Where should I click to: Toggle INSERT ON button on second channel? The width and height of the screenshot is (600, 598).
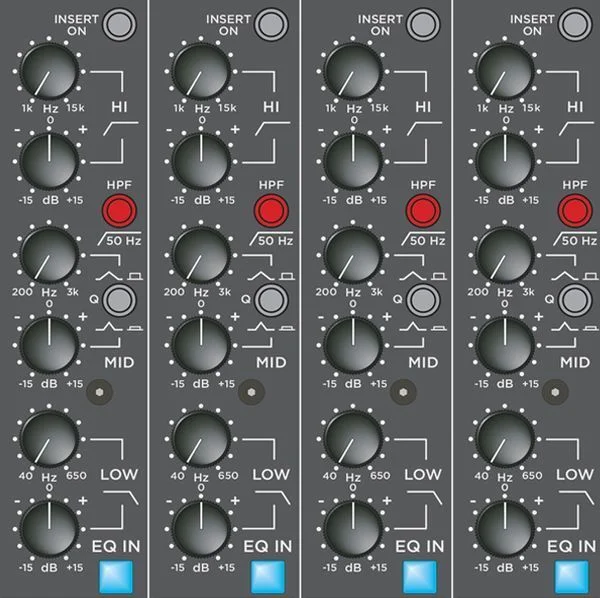(271, 24)
